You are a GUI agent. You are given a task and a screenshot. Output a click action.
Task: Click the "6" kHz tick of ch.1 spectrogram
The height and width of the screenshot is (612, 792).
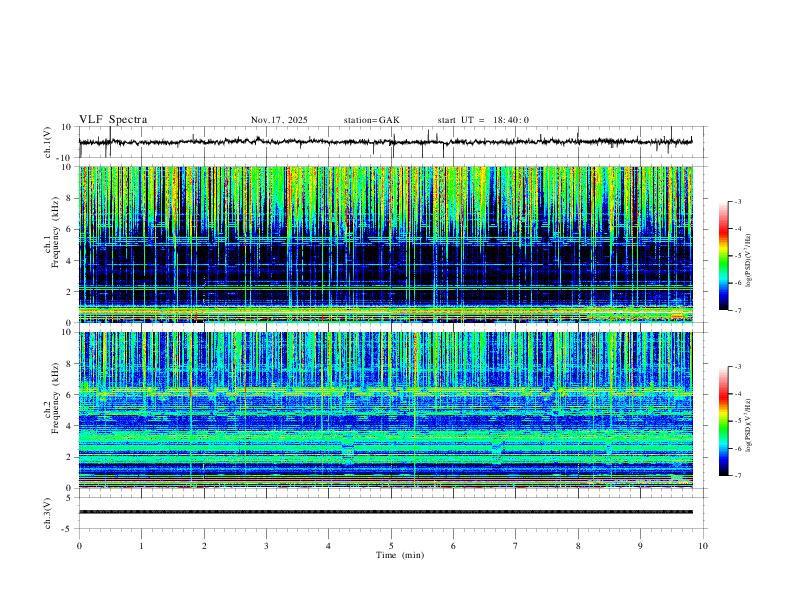pos(70,229)
